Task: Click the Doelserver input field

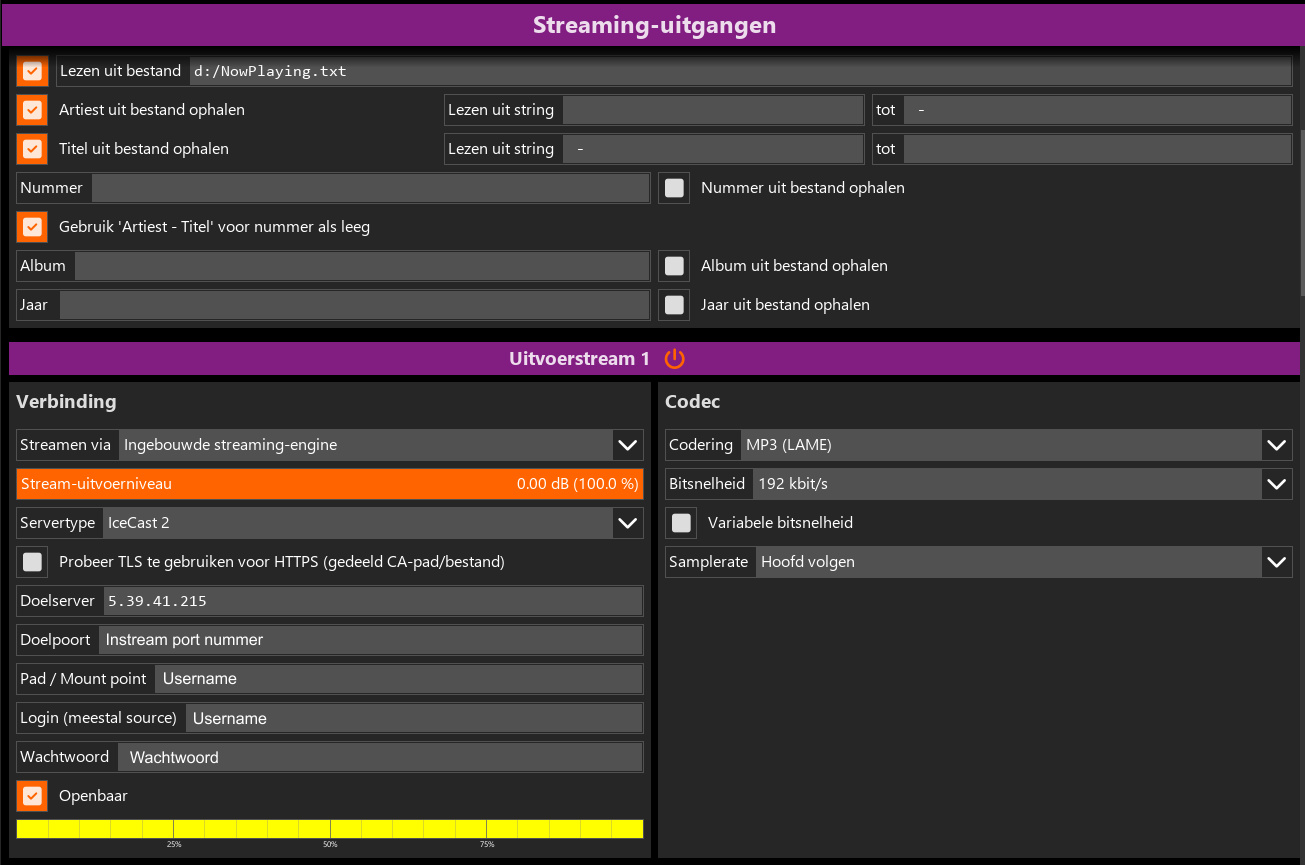Action: pos(372,601)
